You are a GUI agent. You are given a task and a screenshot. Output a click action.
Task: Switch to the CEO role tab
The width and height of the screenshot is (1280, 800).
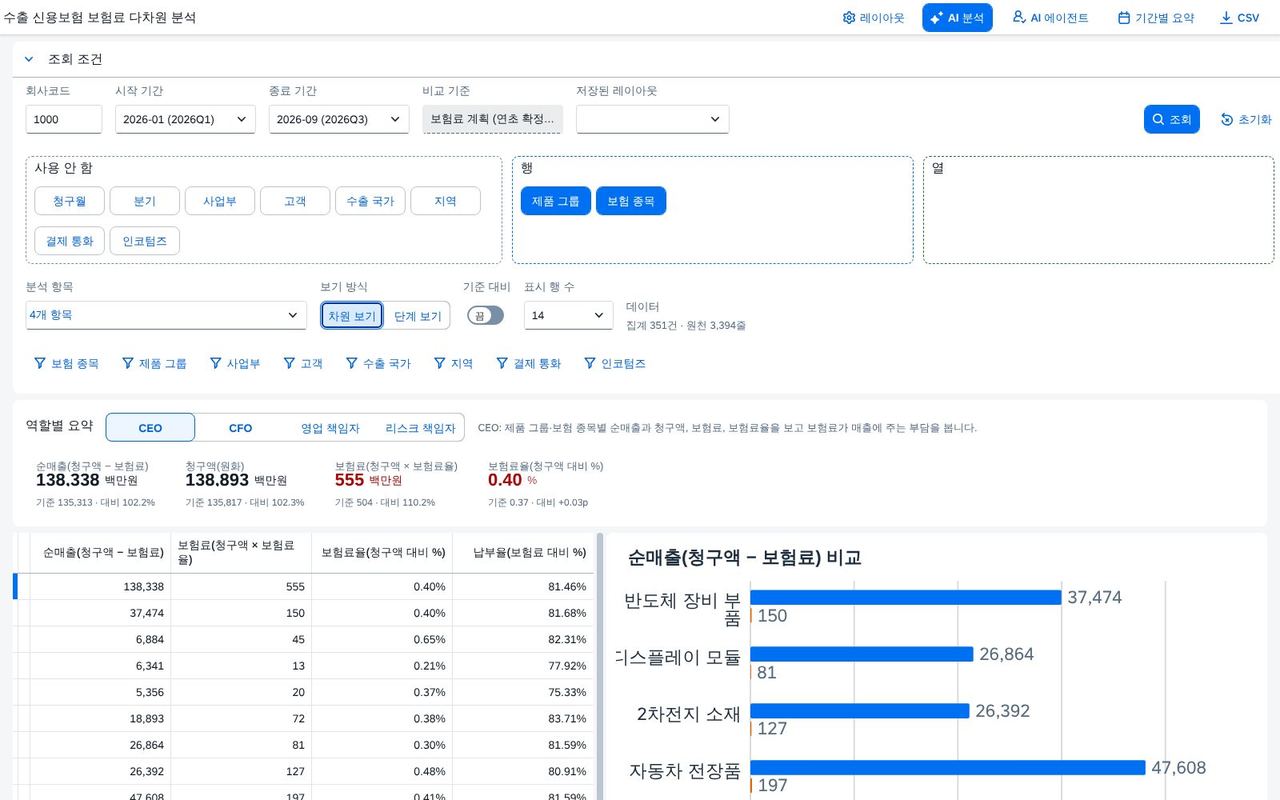(x=150, y=428)
